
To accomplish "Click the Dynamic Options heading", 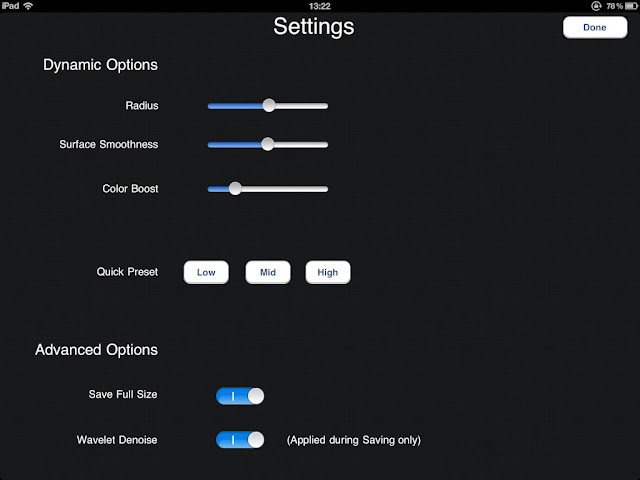I will (100, 65).
